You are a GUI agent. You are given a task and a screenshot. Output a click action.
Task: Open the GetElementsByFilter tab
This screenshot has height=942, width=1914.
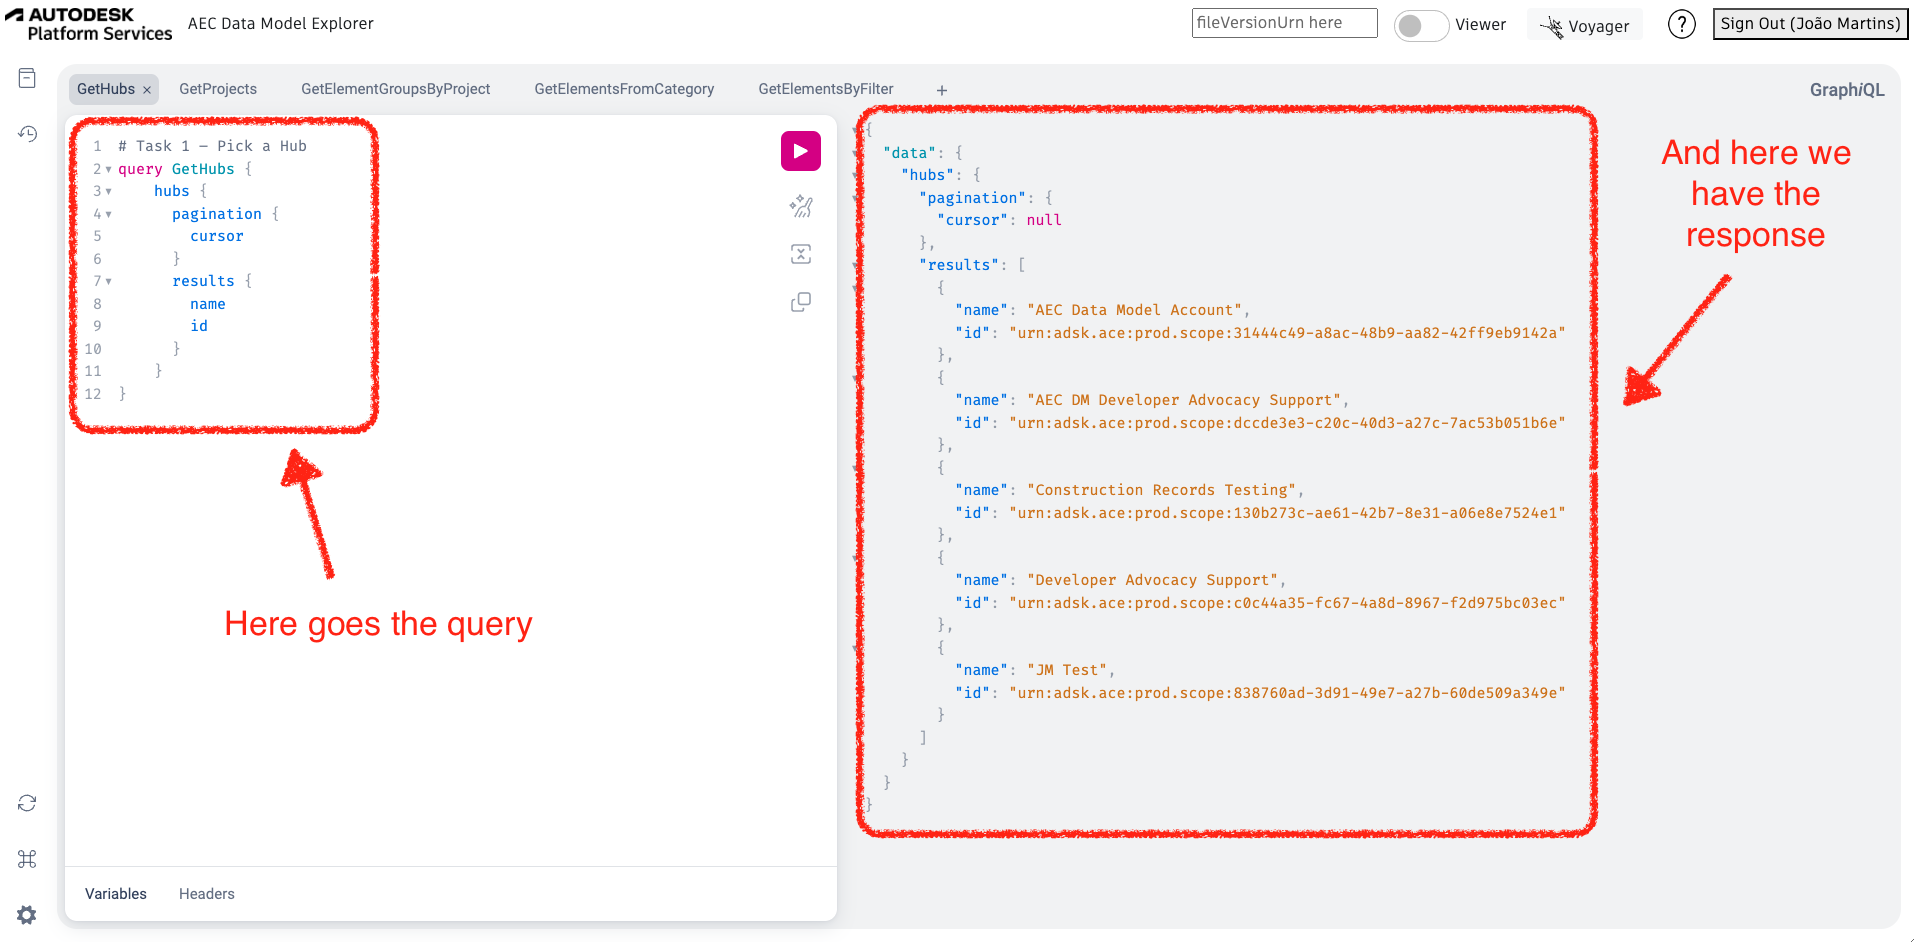pos(826,89)
